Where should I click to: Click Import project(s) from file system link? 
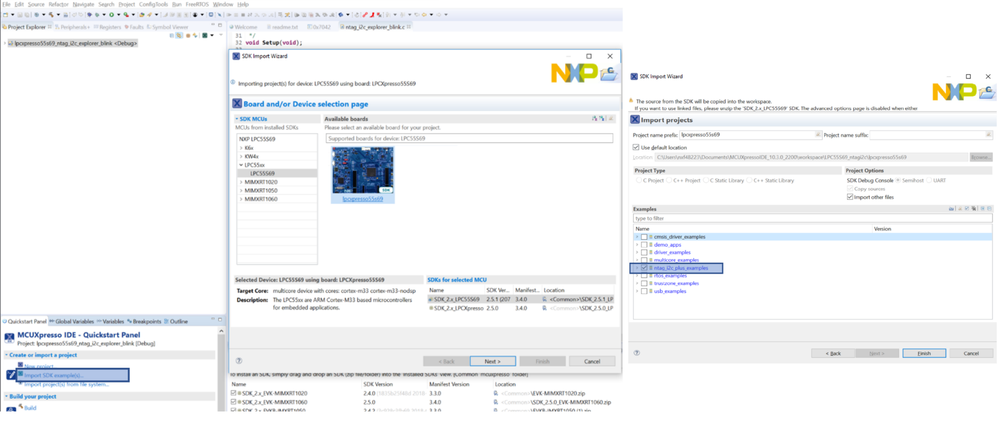pos(66,384)
